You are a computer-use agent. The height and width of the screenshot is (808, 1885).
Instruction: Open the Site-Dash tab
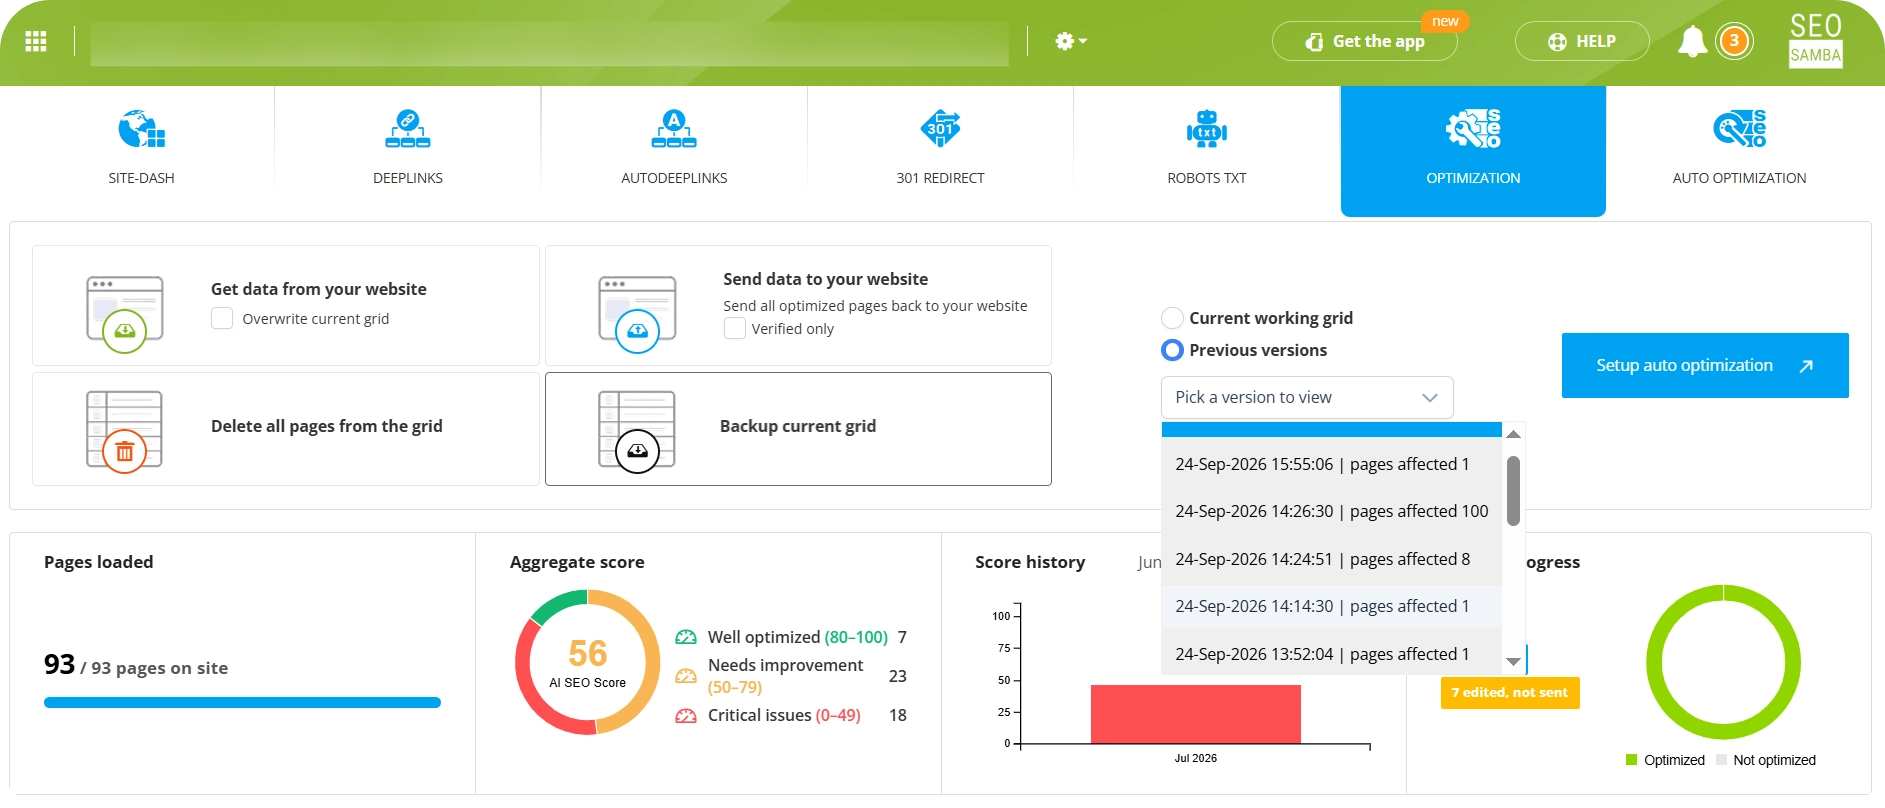pyautogui.click(x=141, y=150)
